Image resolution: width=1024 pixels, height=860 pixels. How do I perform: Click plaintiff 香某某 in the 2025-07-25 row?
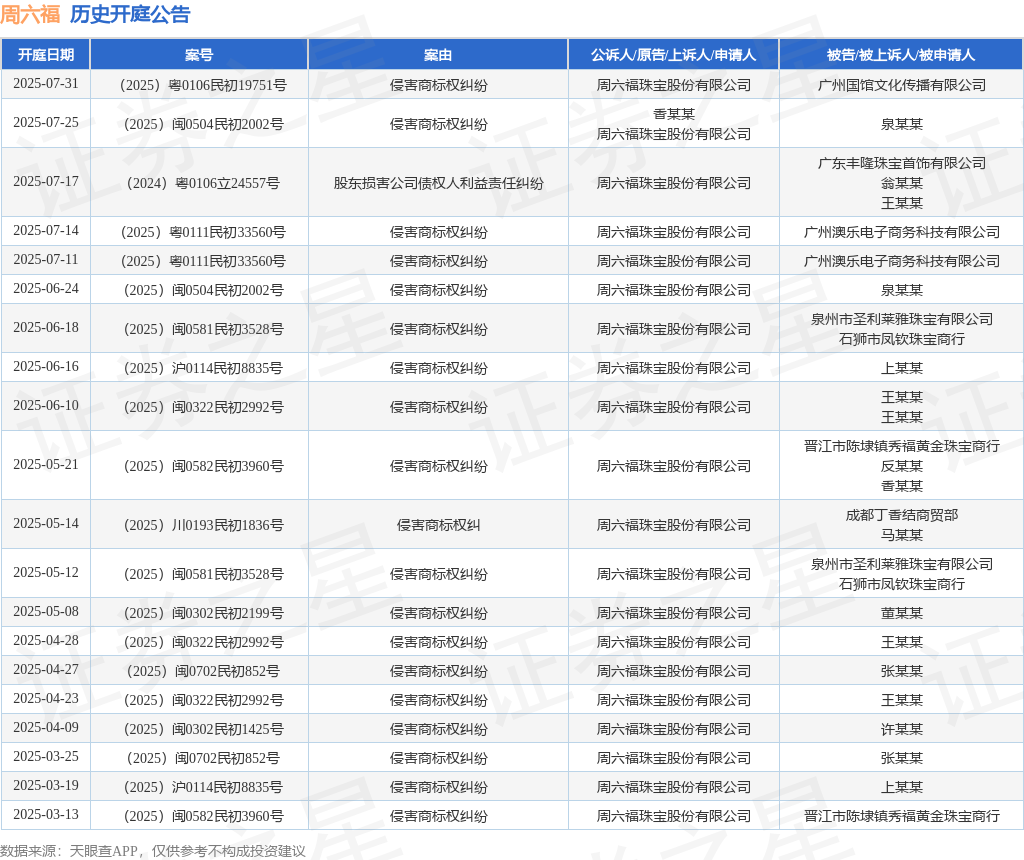tap(674, 114)
